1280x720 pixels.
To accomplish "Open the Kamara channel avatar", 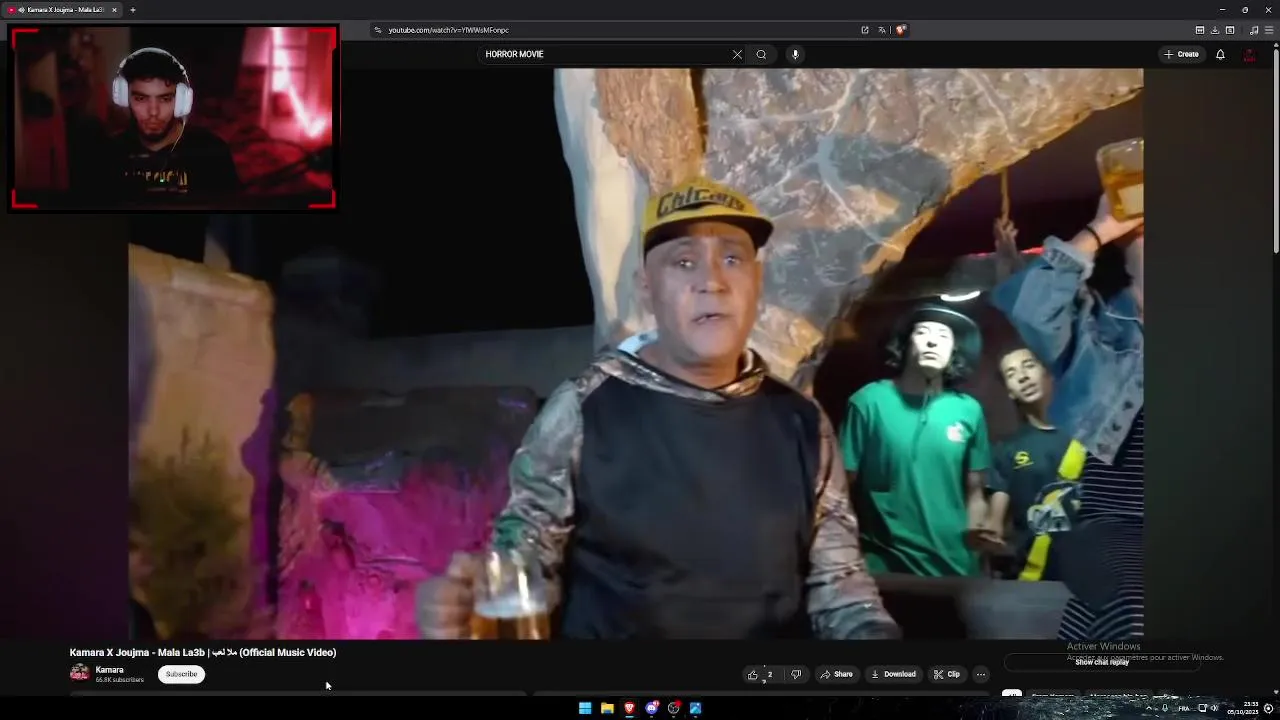I will [x=79, y=674].
